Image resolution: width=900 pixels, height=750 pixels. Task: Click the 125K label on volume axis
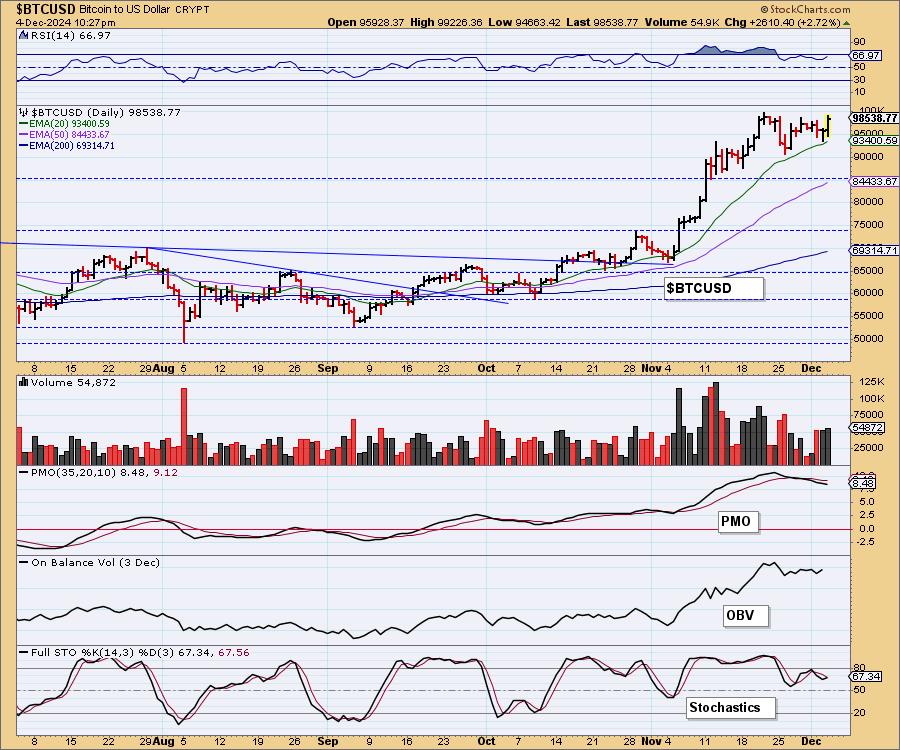[872, 382]
